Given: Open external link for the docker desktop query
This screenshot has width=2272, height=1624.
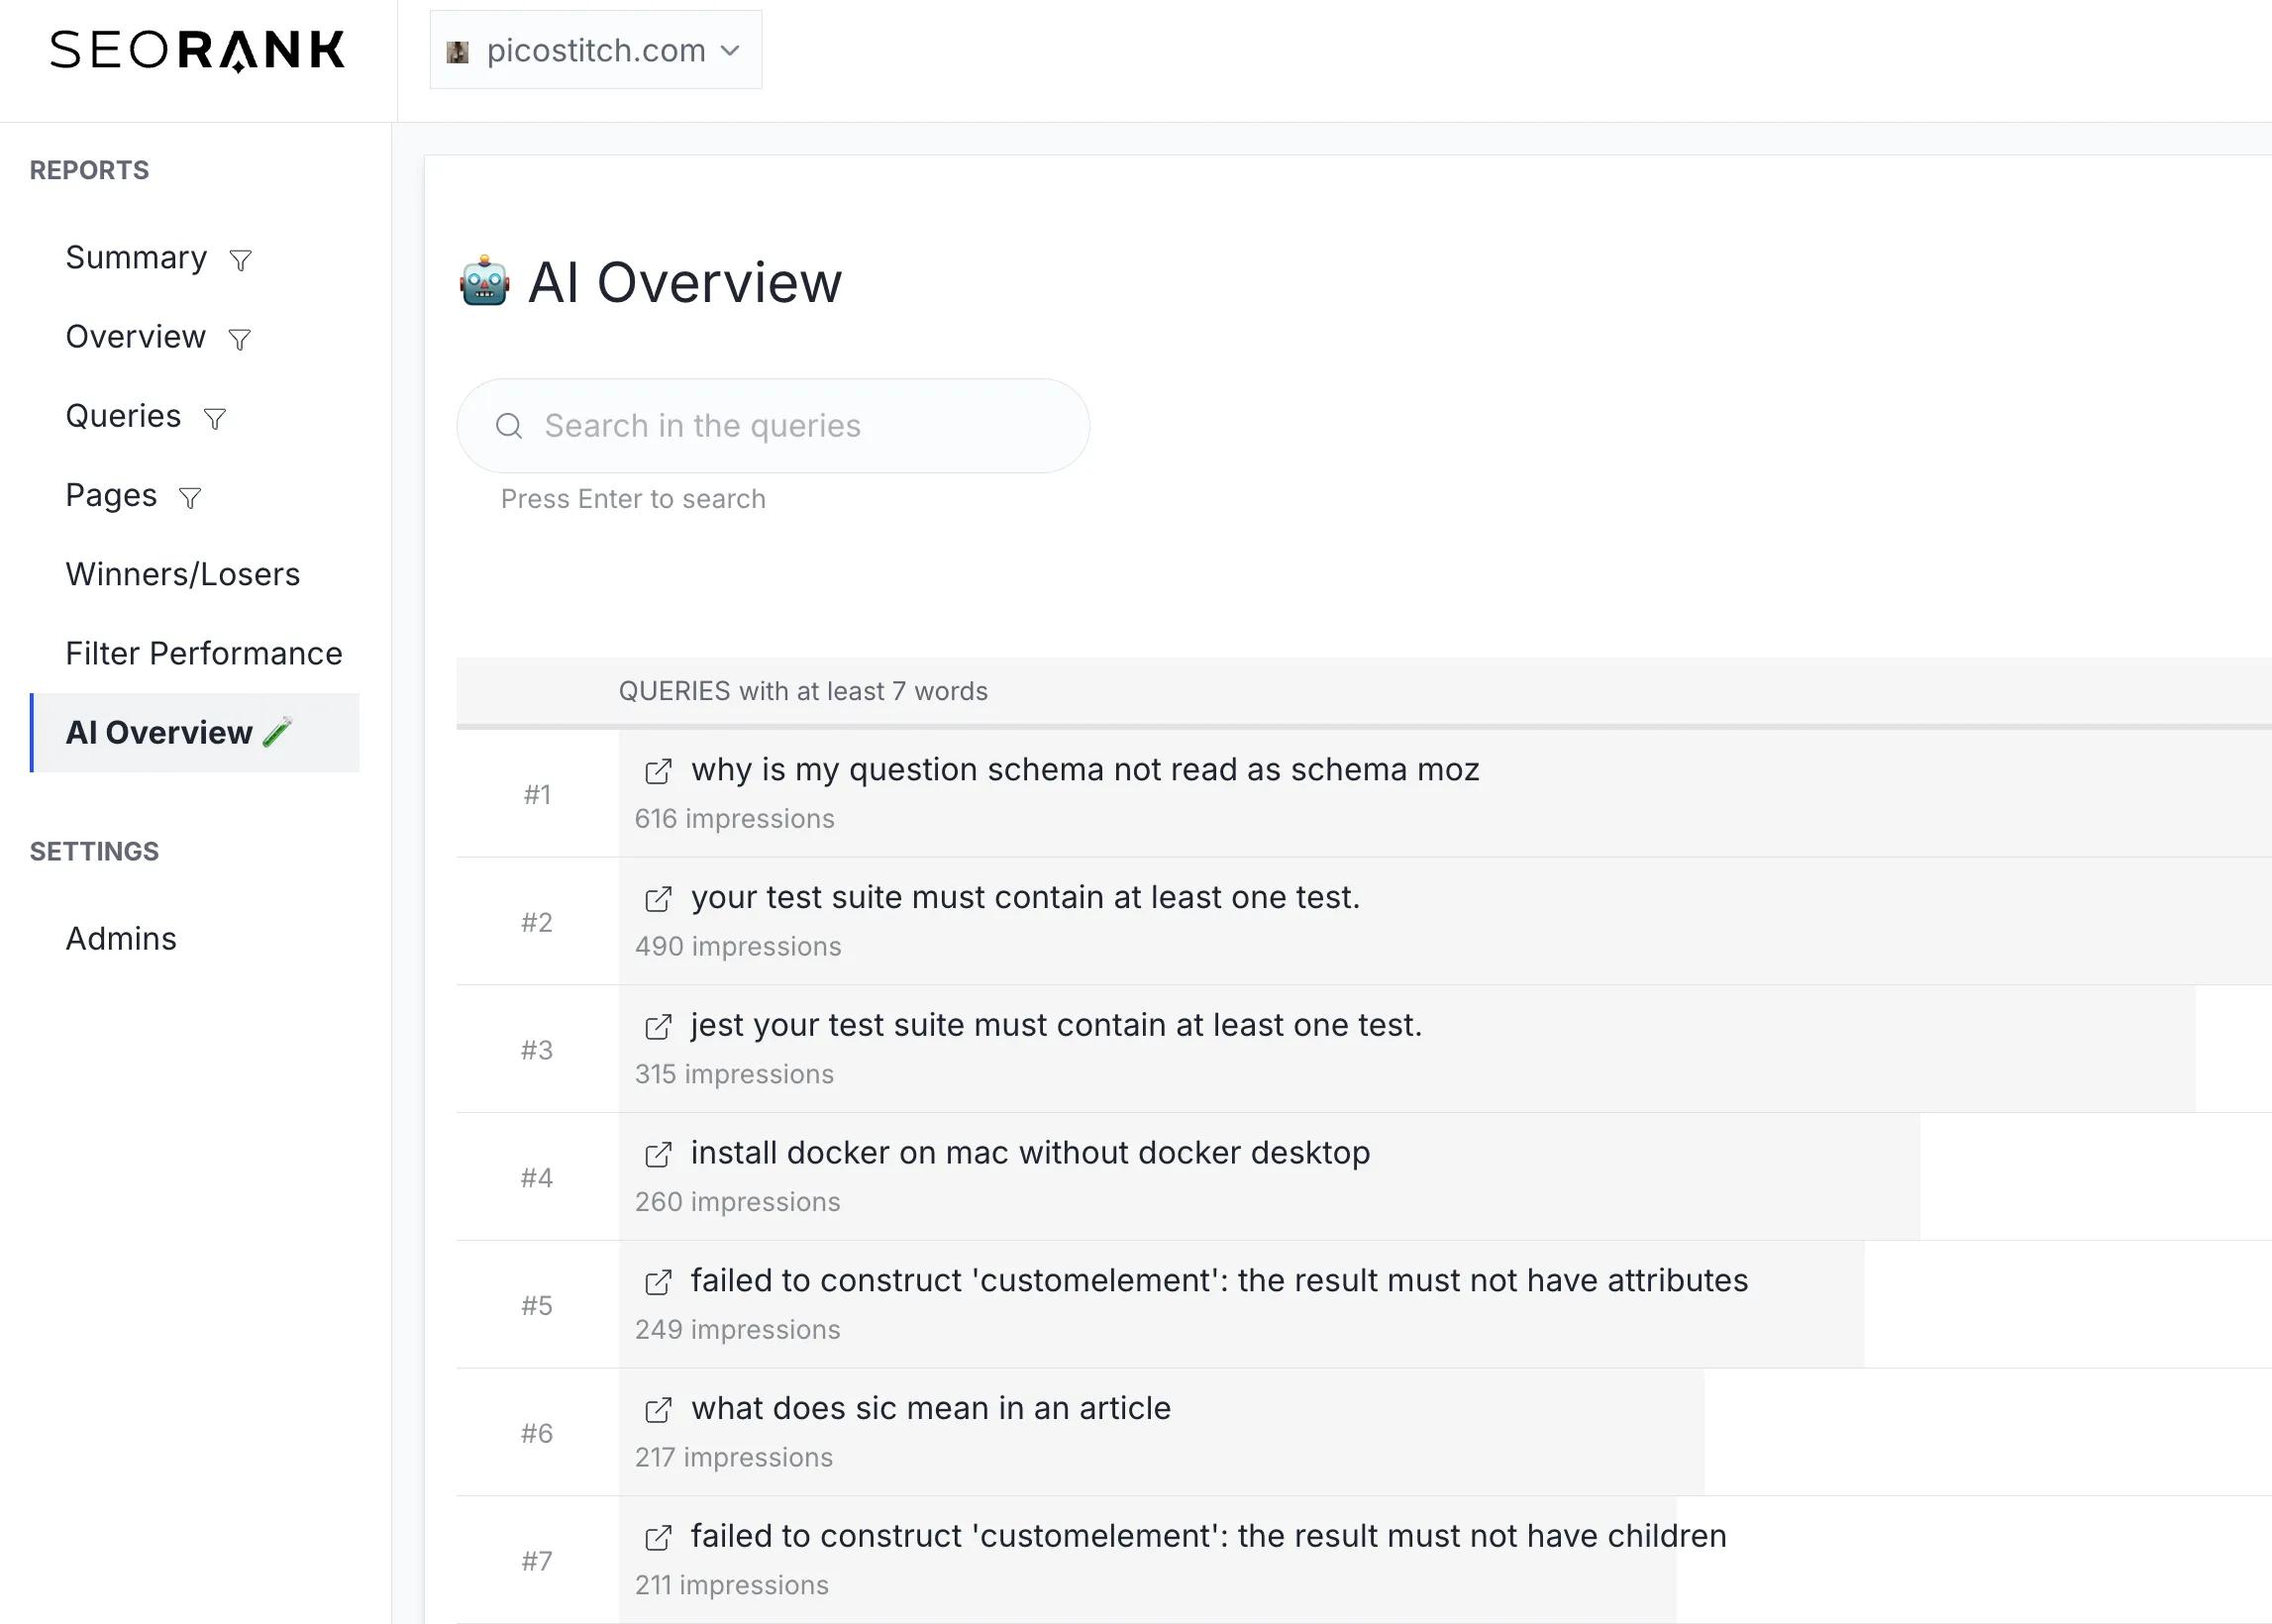Looking at the screenshot, I should 658,1154.
